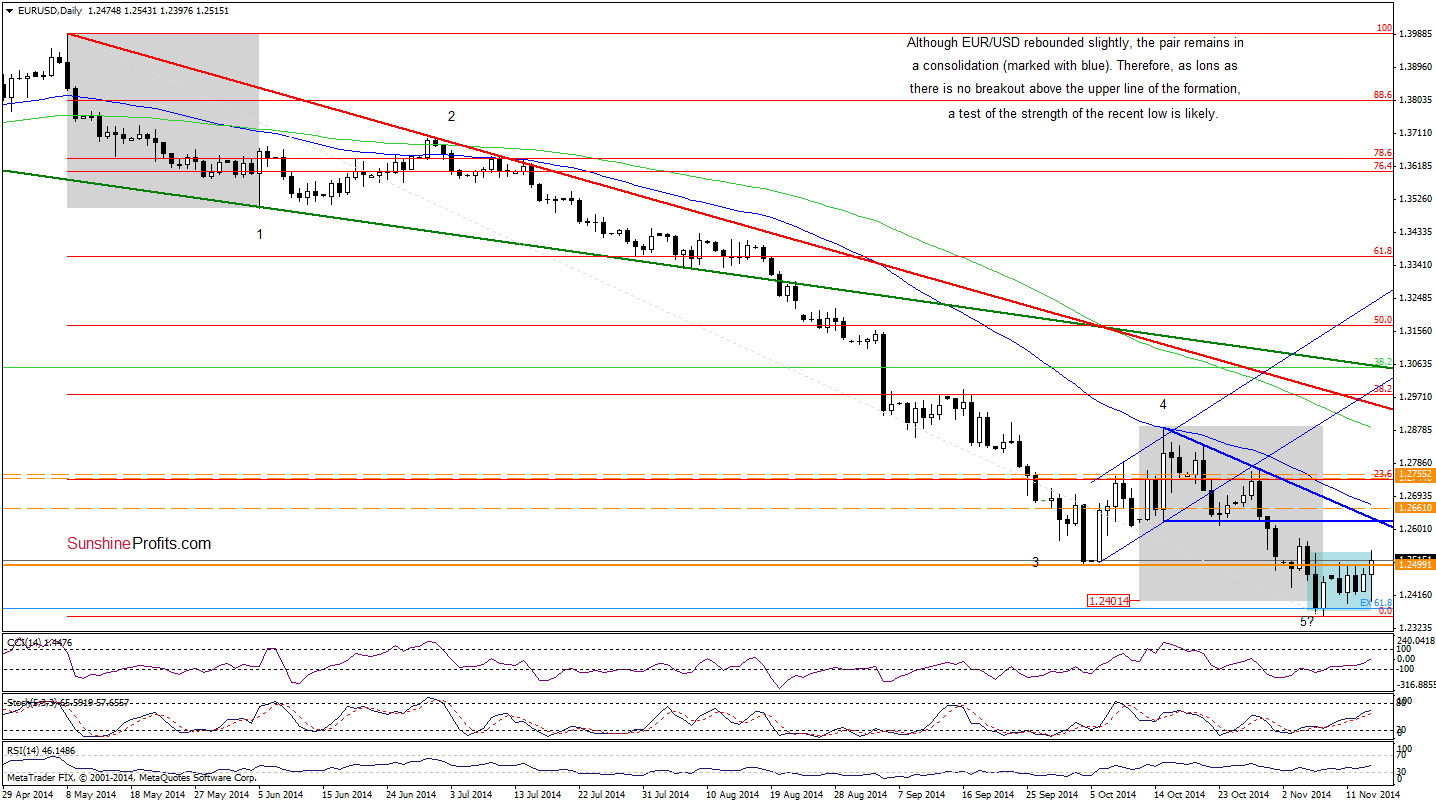Click the 24 Jun 2014 date label
The width and height of the screenshot is (1436, 803).
point(410,794)
